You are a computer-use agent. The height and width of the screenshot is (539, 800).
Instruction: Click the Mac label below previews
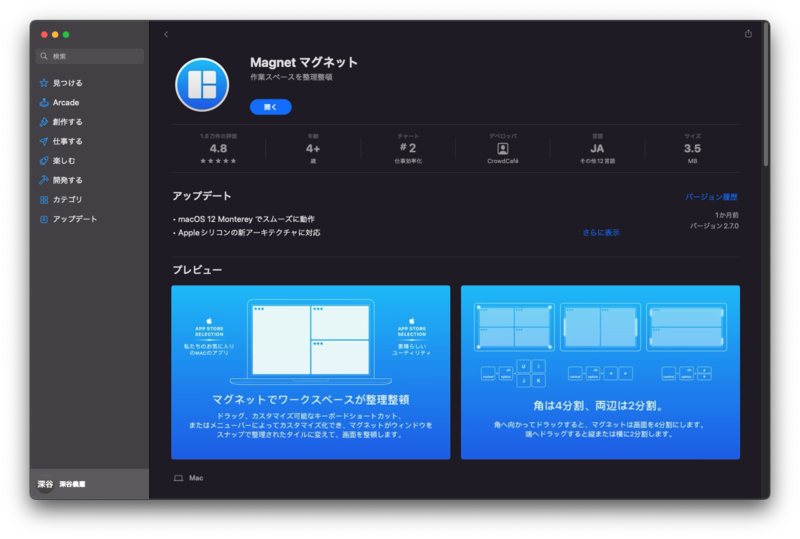pyautogui.click(x=196, y=478)
